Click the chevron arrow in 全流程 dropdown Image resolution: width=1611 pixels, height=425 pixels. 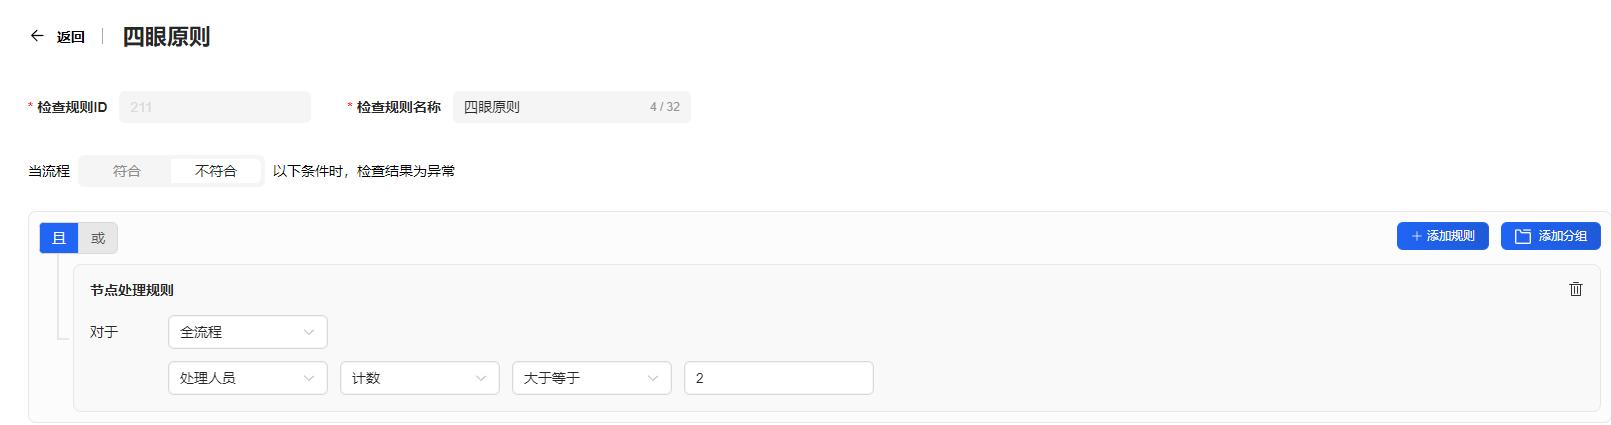pos(309,332)
